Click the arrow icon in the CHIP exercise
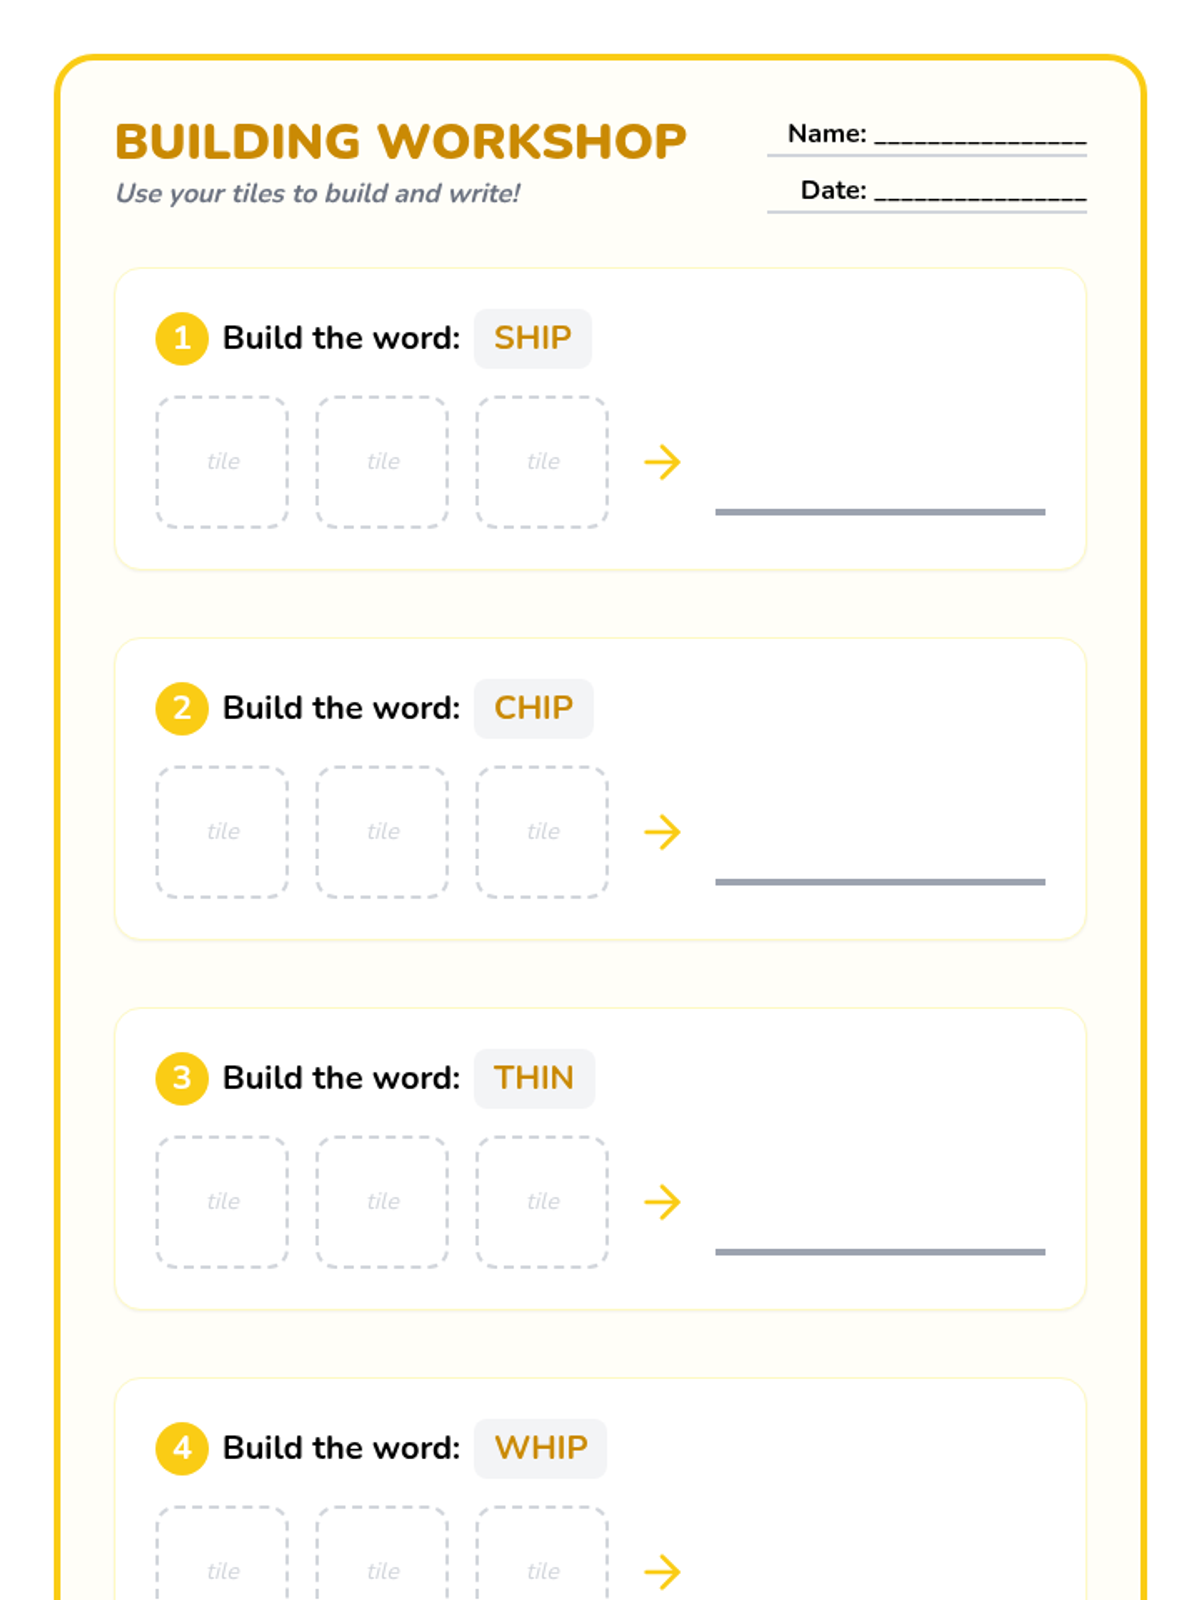 (662, 832)
